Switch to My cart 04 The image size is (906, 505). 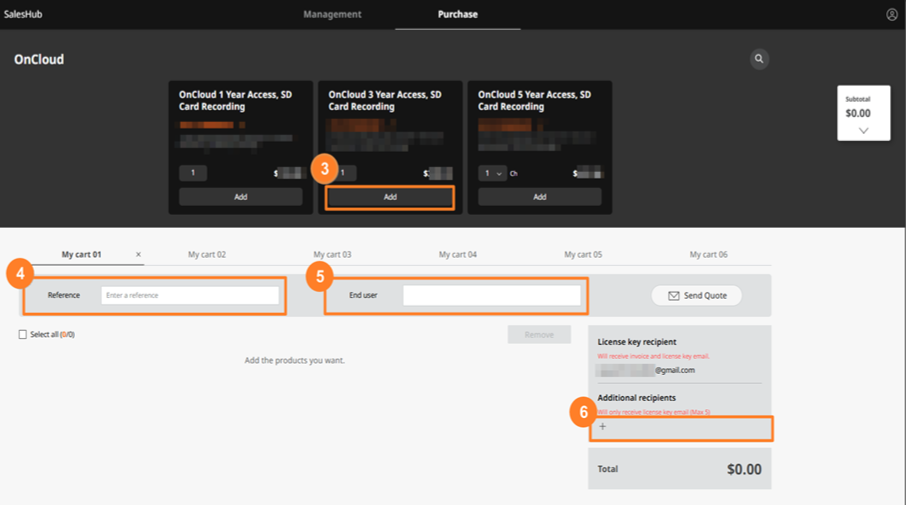pyautogui.click(x=458, y=254)
